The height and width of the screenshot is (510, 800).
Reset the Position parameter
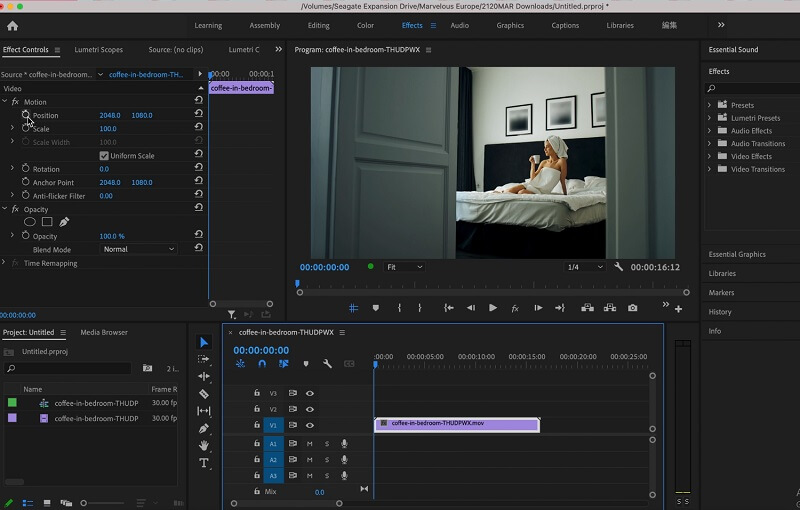[x=198, y=113]
